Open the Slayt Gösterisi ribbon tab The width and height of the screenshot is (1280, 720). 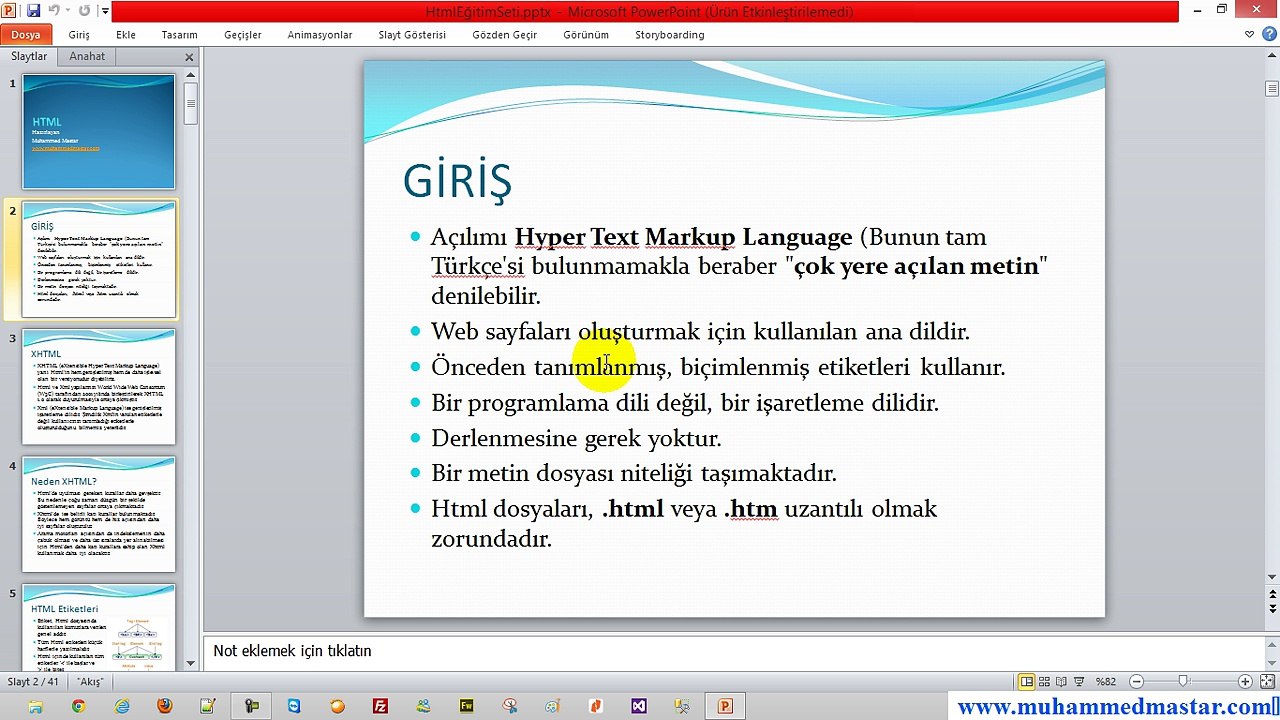click(x=412, y=35)
